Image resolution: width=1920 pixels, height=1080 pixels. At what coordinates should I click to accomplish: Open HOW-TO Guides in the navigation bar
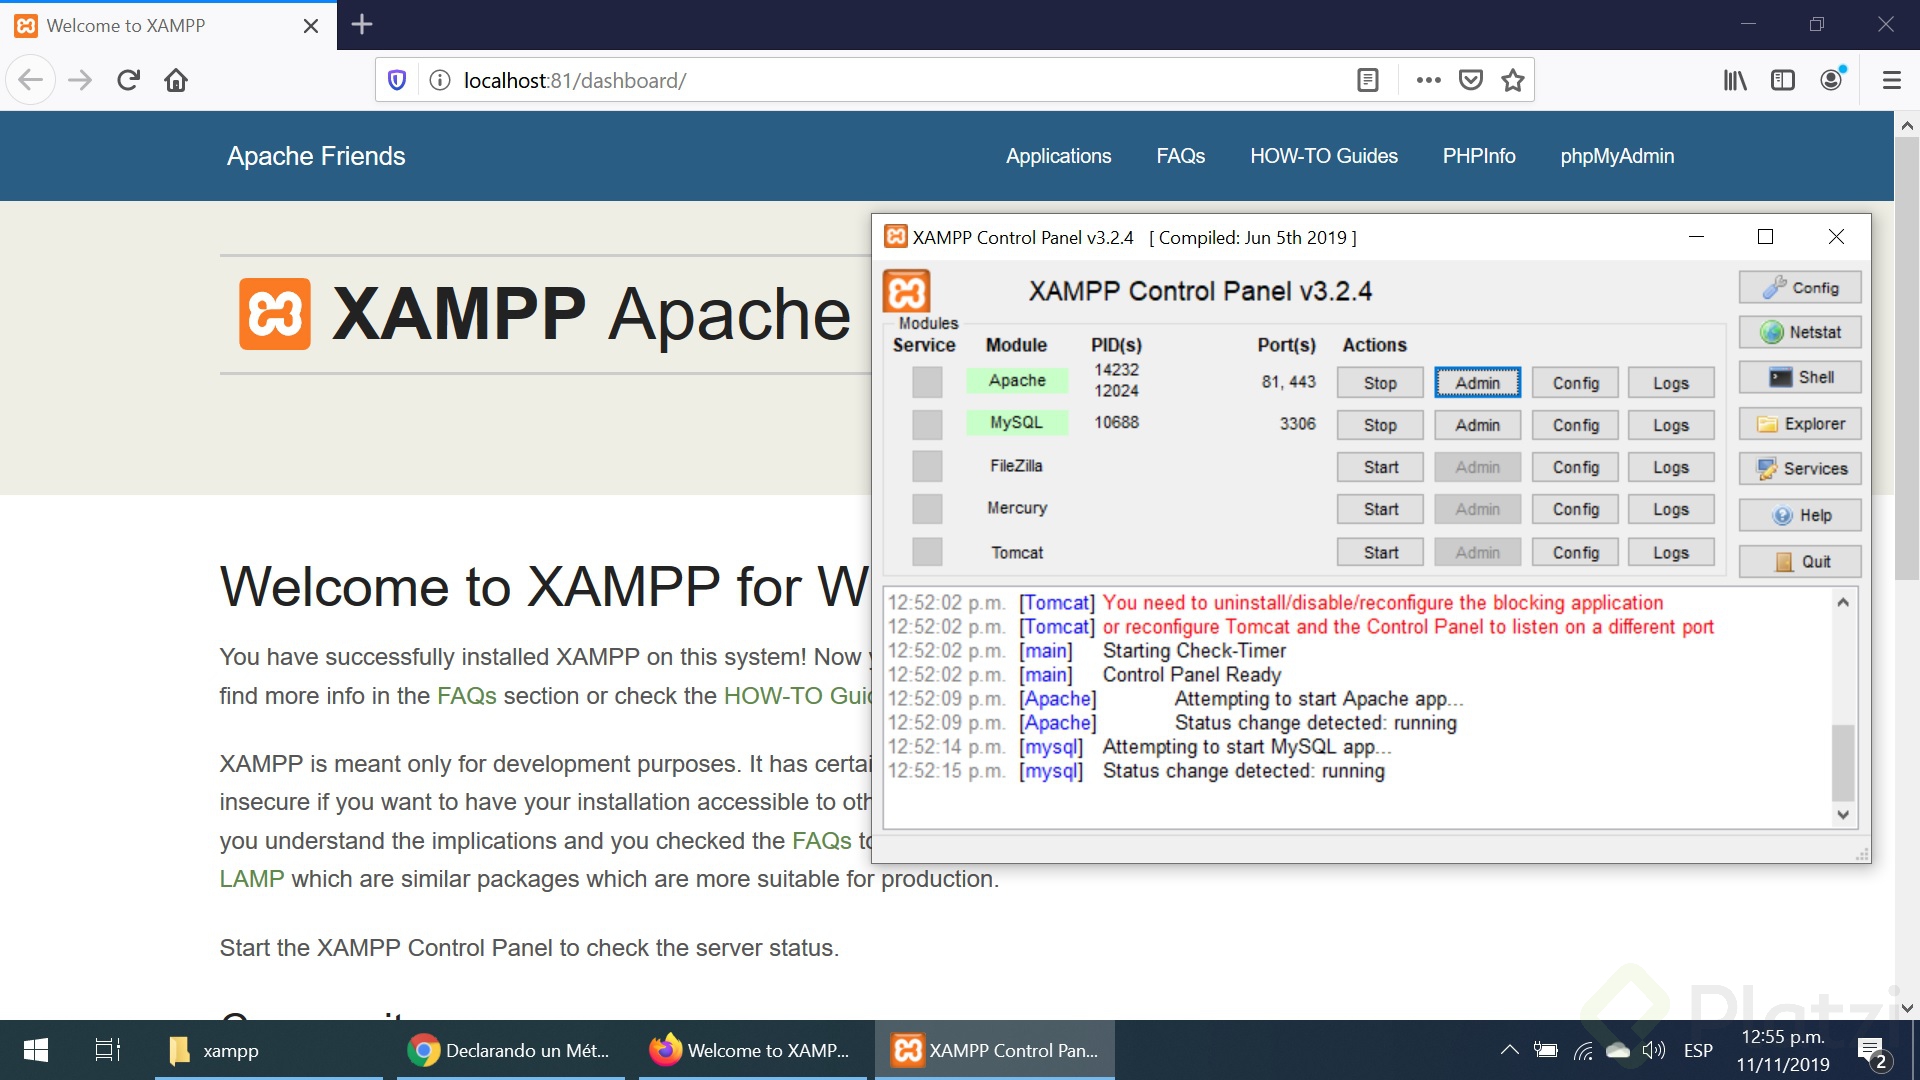(x=1323, y=156)
